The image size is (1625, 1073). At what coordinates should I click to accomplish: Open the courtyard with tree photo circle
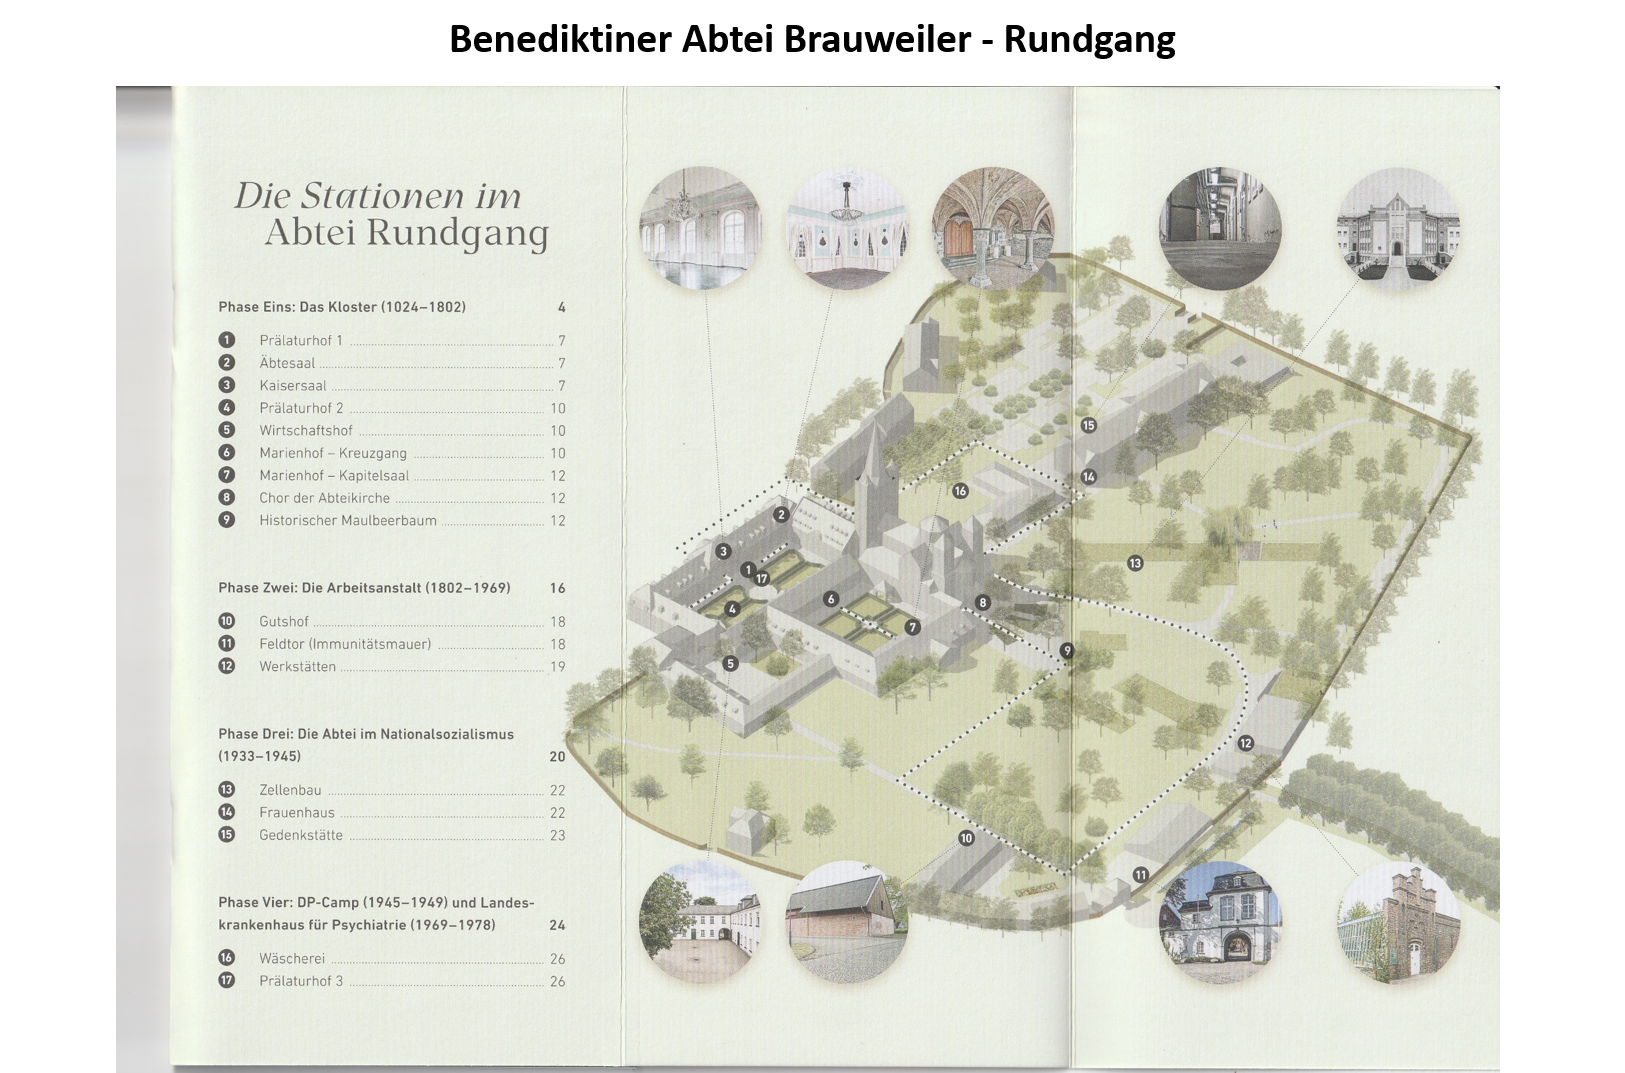[700, 922]
